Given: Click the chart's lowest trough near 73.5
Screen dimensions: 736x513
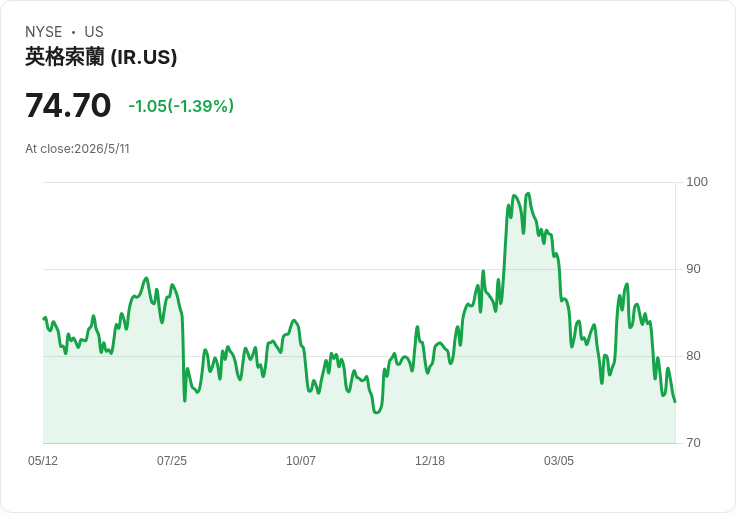Looking at the screenshot, I should (376, 413).
